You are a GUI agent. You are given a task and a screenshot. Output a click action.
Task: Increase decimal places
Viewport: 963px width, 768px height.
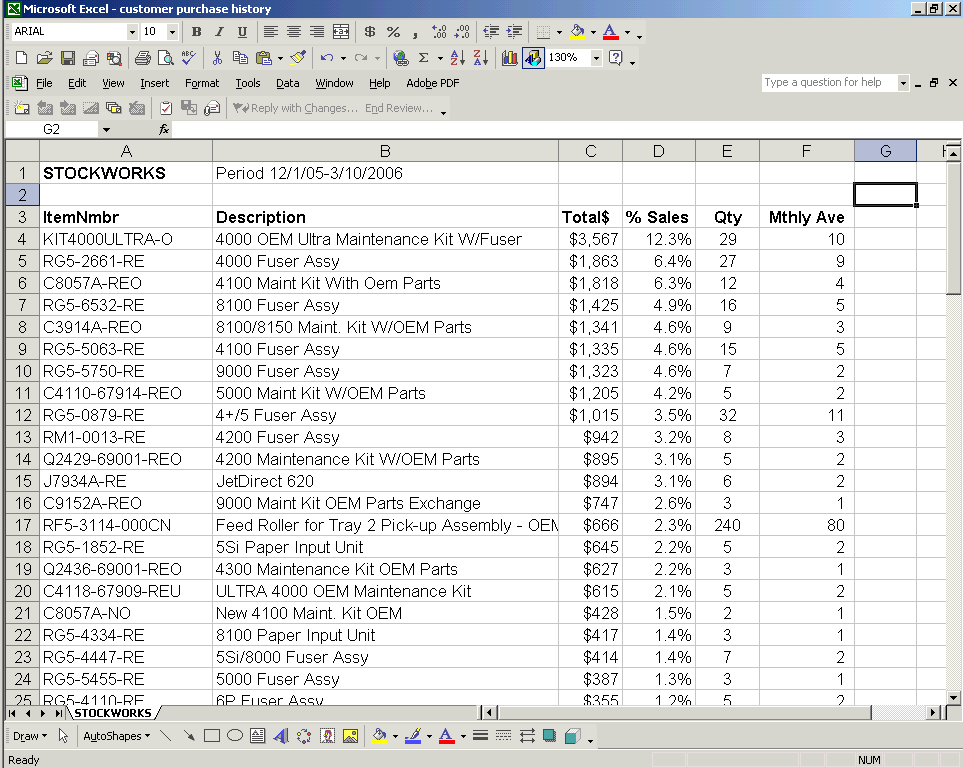439,32
